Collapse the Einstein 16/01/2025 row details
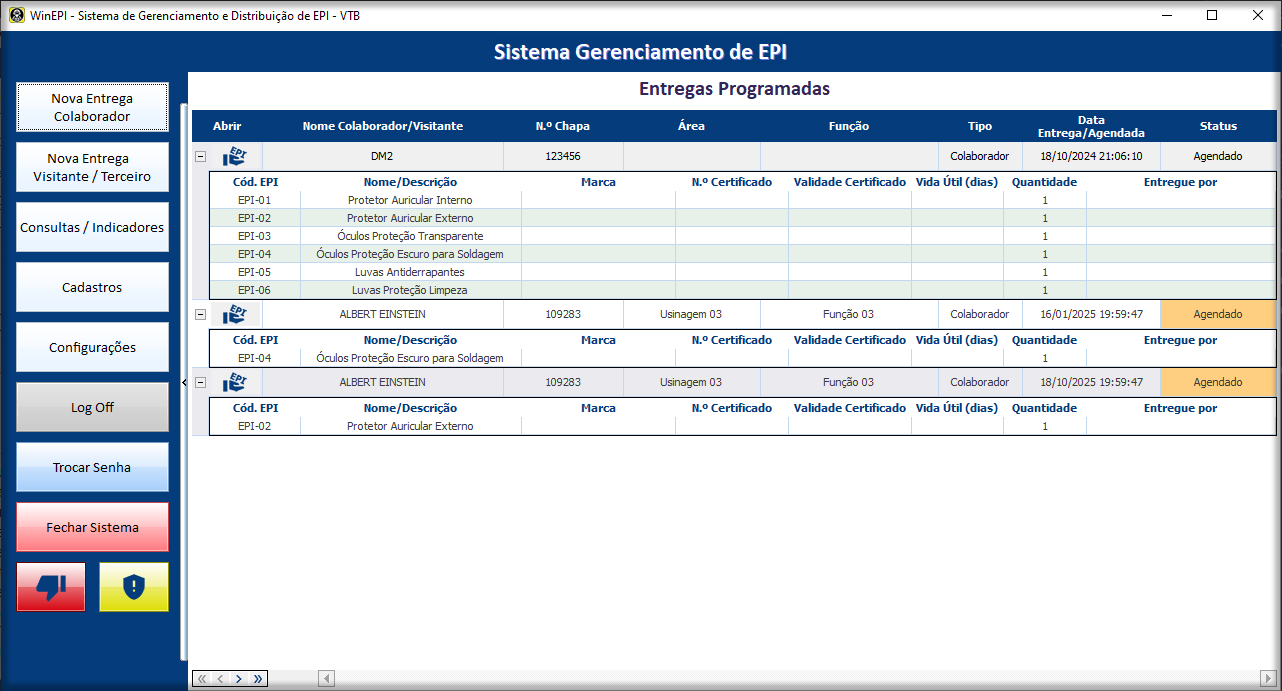The image size is (1282, 691). 200,314
